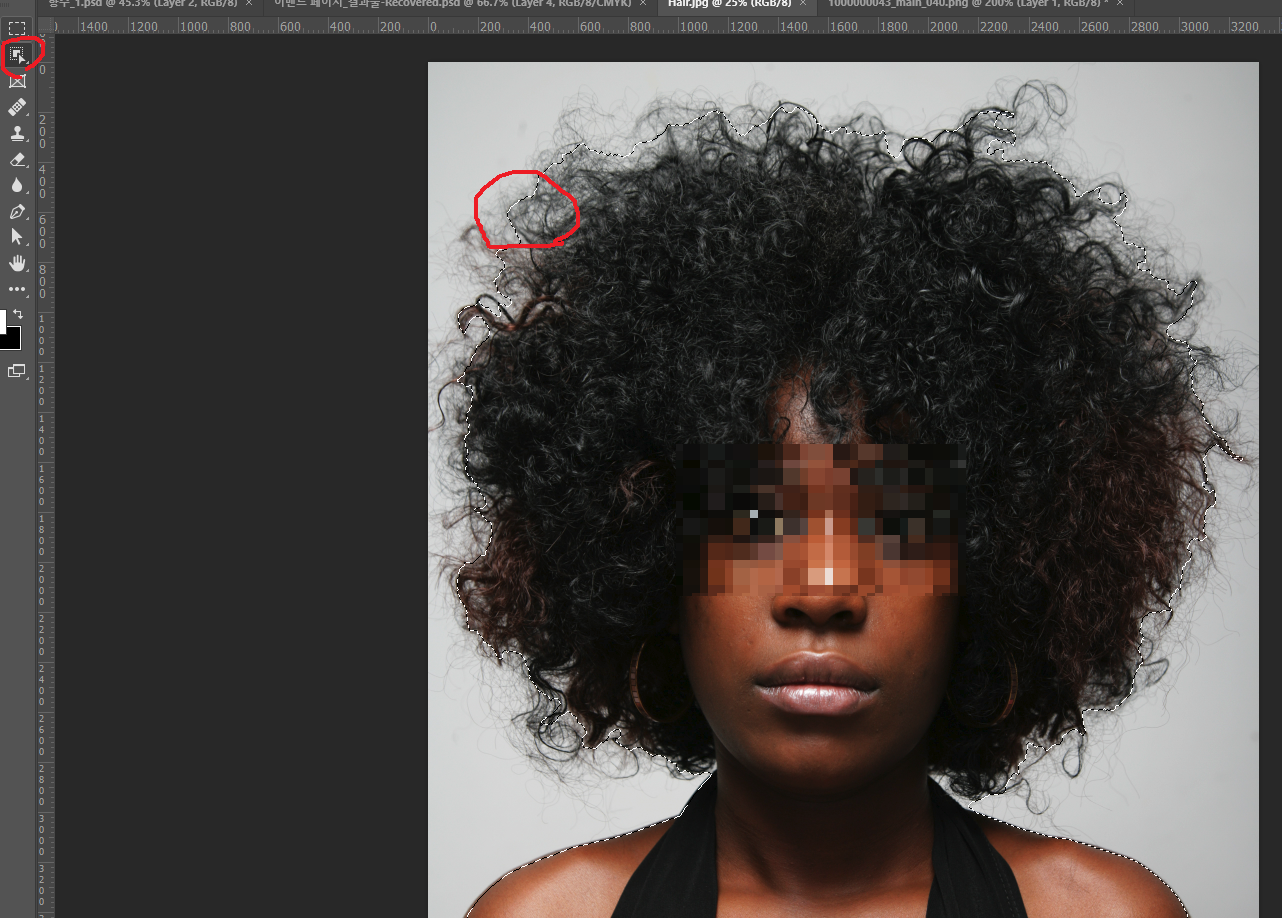Click the ruler origin corner box

(x=45, y=25)
